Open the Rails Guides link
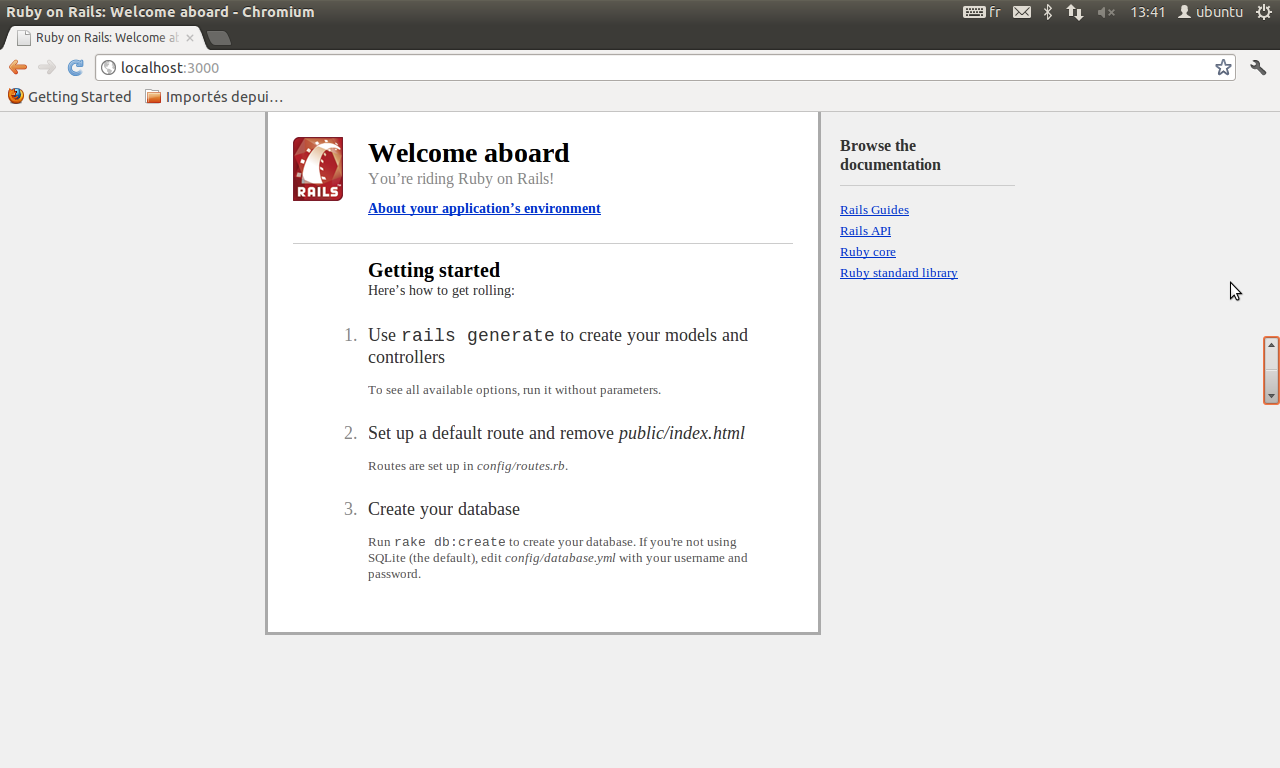Image resolution: width=1280 pixels, height=768 pixels. [874, 210]
